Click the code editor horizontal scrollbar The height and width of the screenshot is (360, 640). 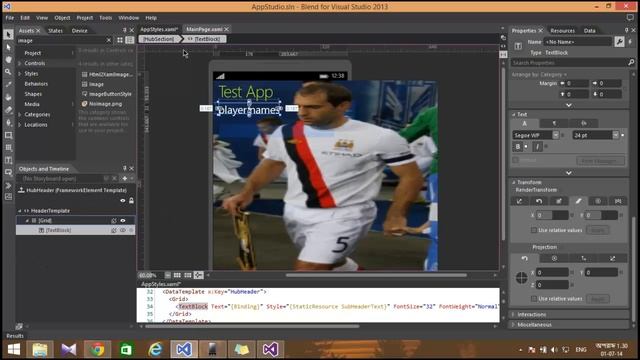[x=252, y=326]
